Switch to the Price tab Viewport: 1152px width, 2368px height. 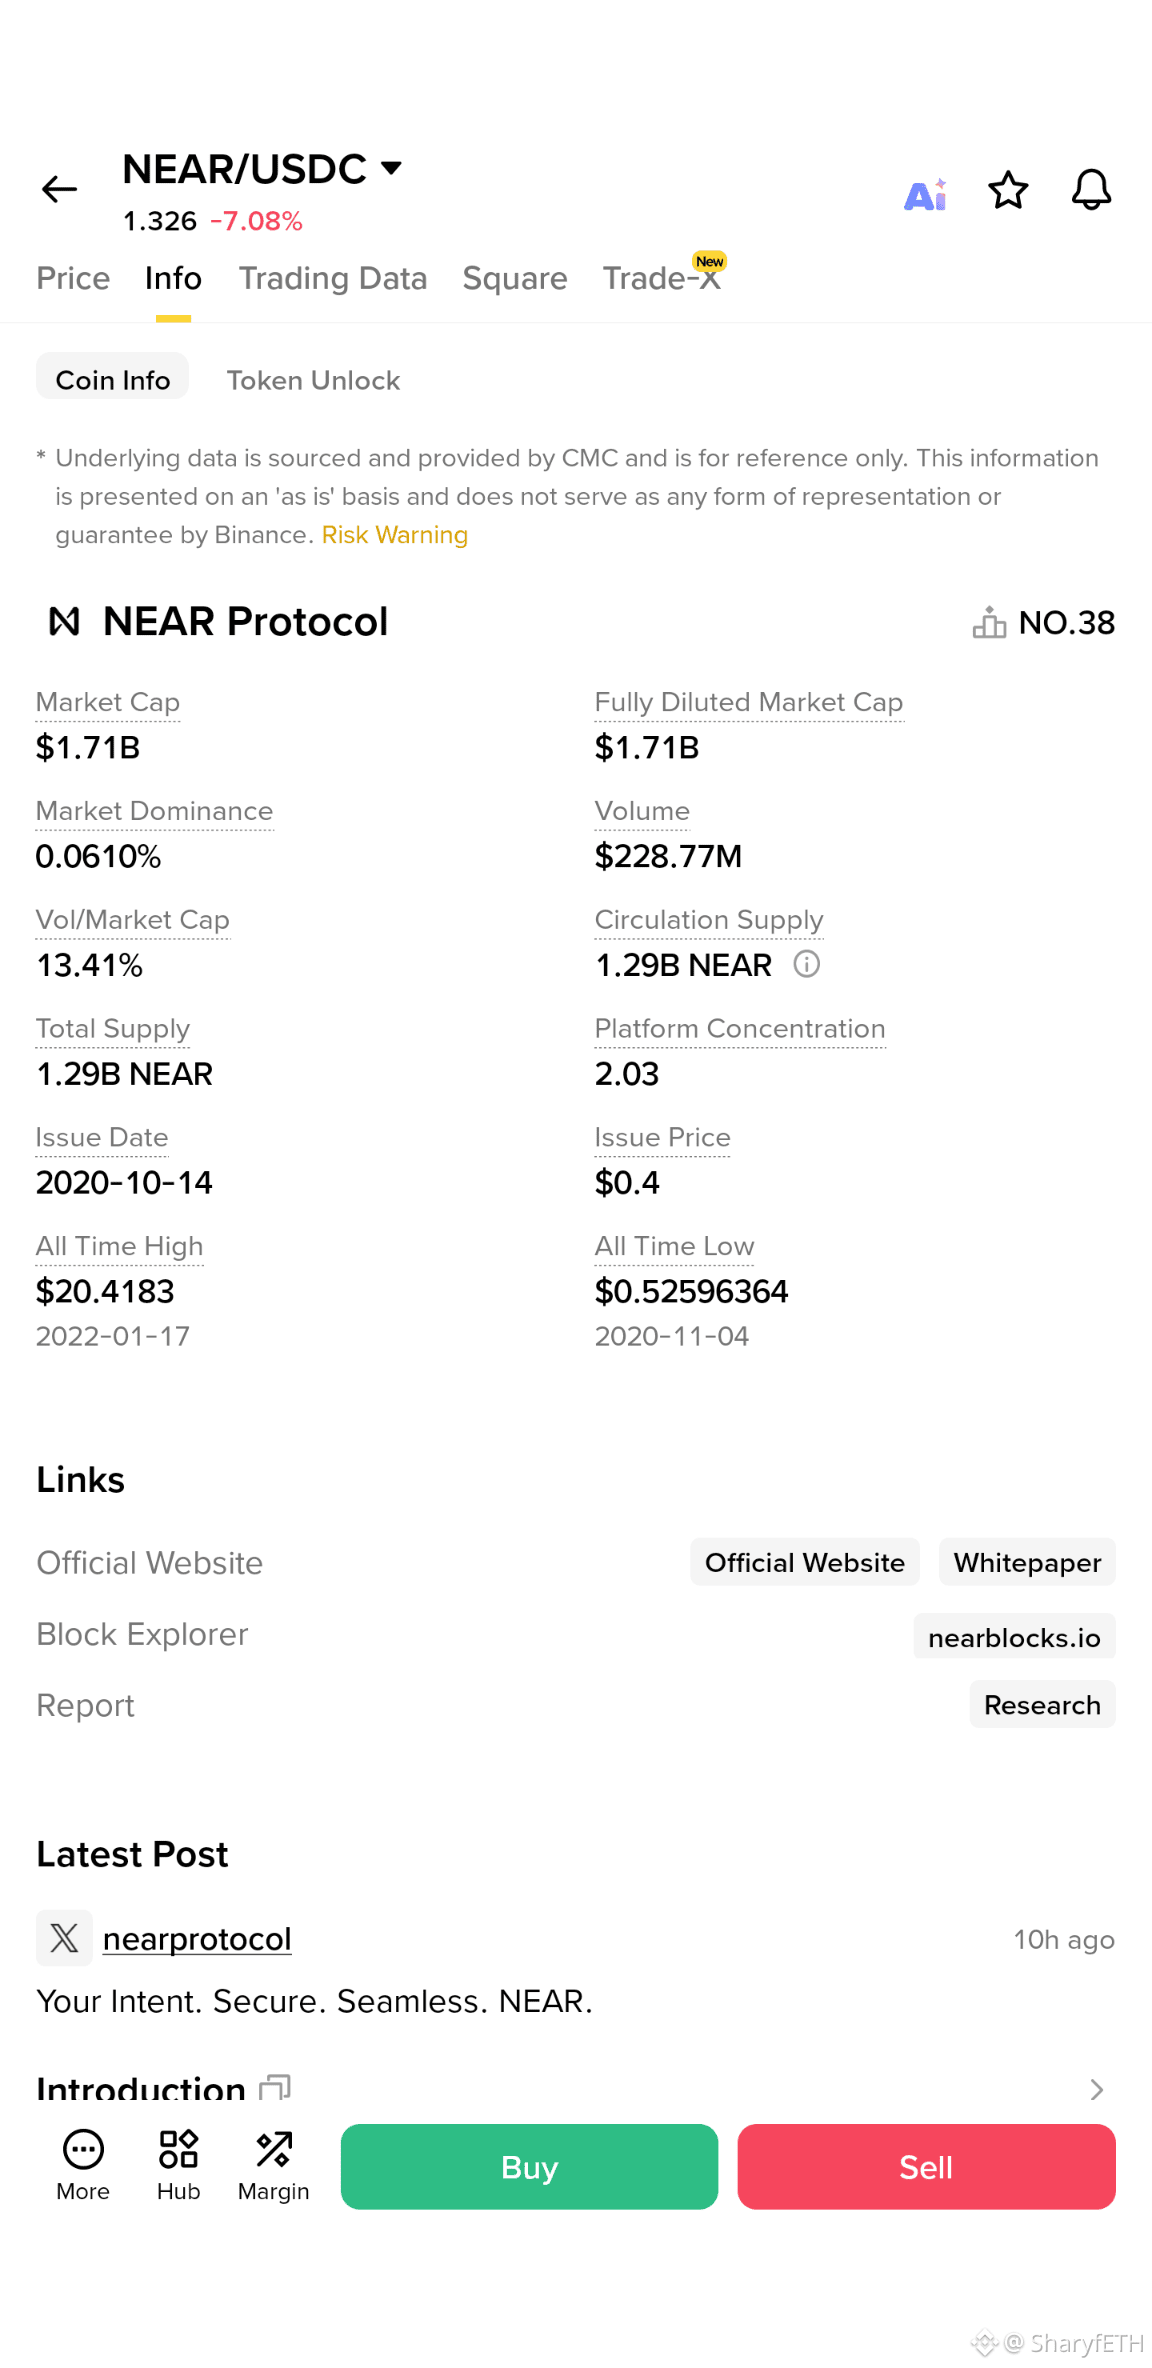click(73, 278)
